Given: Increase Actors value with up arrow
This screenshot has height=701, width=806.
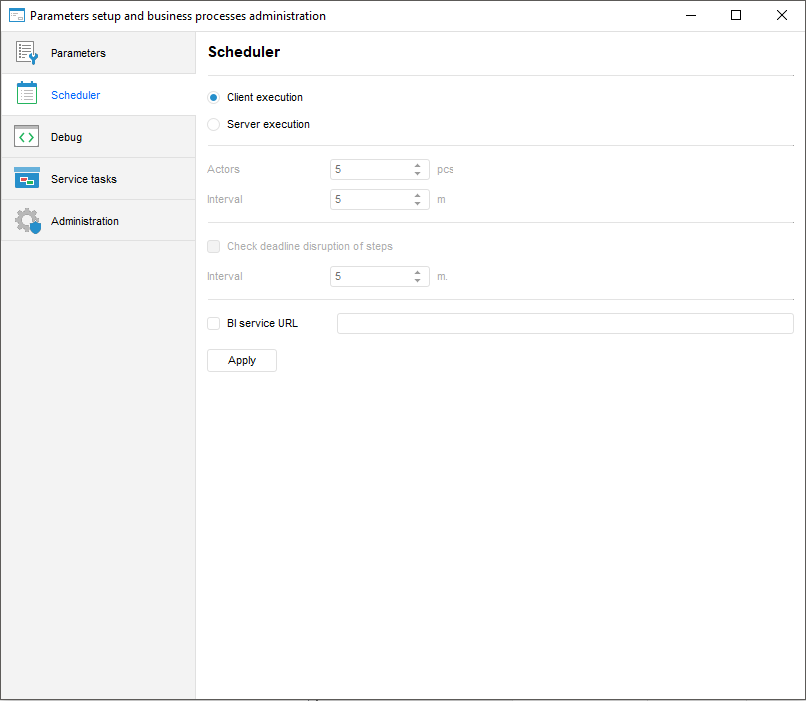Looking at the screenshot, I should pos(417,165).
